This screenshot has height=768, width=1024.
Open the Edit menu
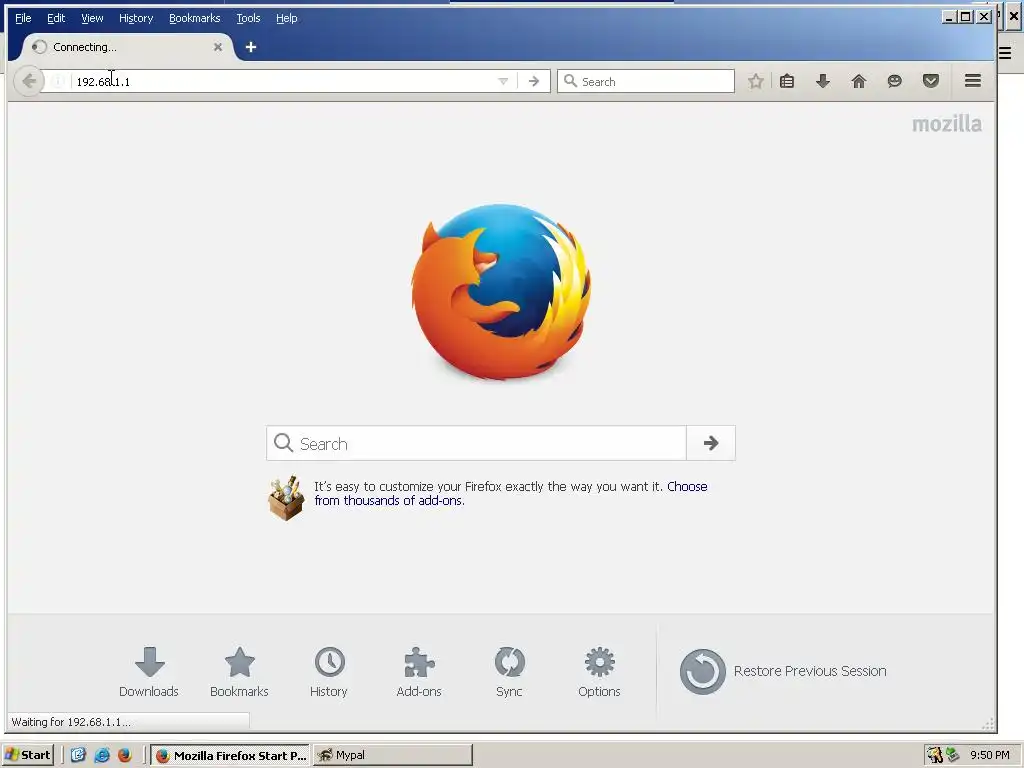(x=56, y=18)
